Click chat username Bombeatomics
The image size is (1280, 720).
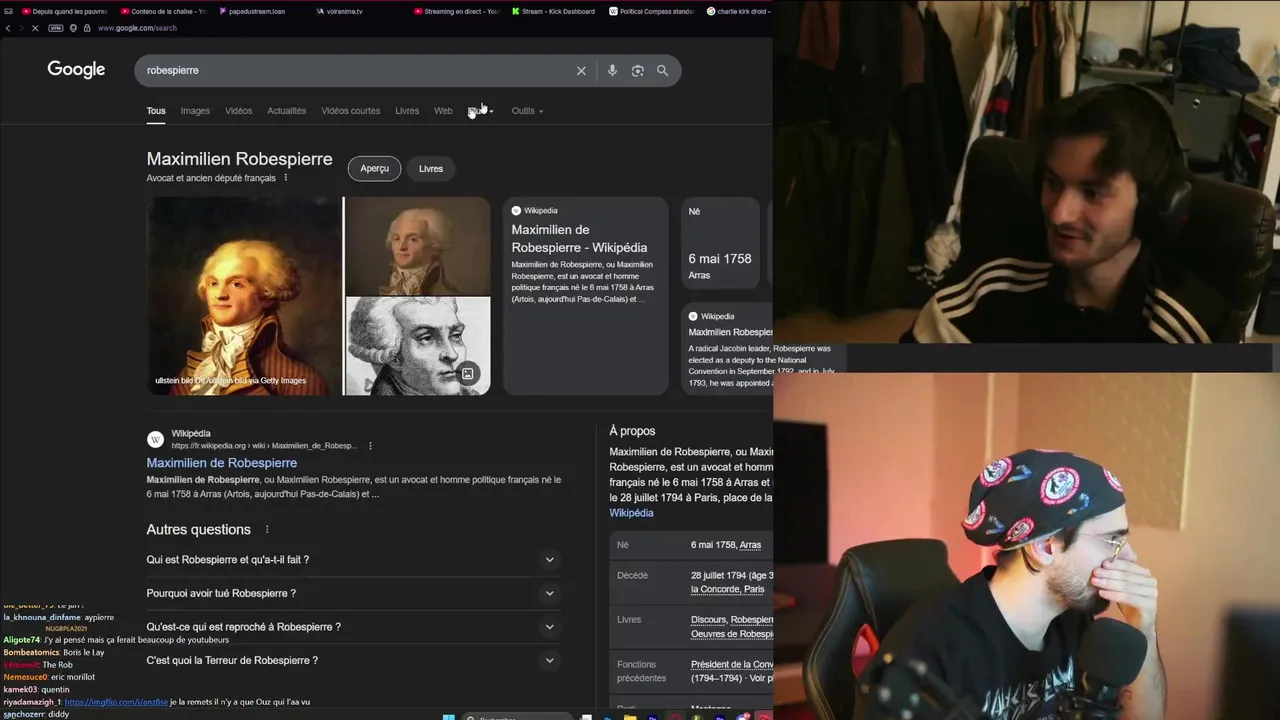click(30, 652)
